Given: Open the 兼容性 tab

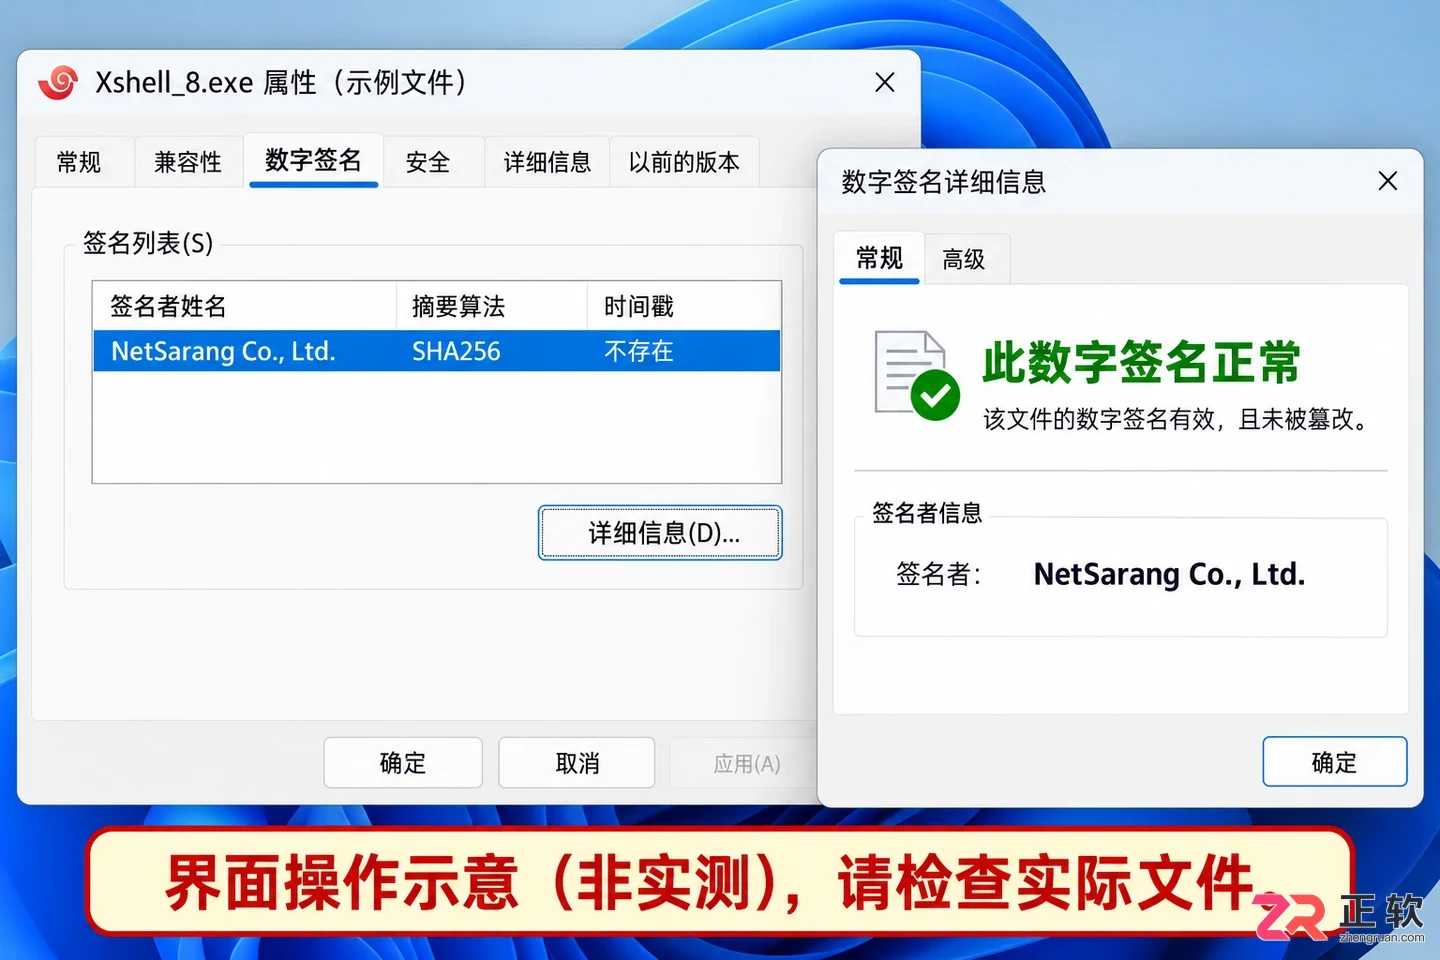Looking at the screenshot, I should (x=188, y=162).
